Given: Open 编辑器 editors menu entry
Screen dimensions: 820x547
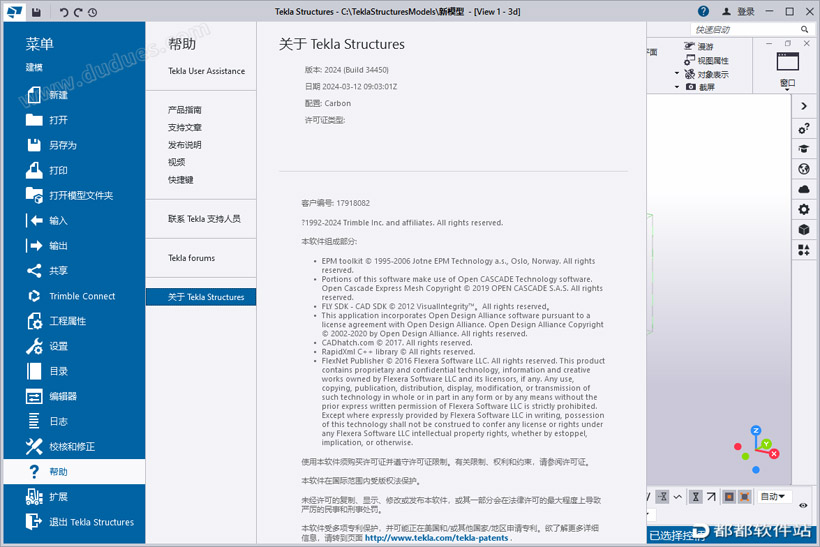Looking at the screenshot, I should pyautogui.click(x=74, y=396).
